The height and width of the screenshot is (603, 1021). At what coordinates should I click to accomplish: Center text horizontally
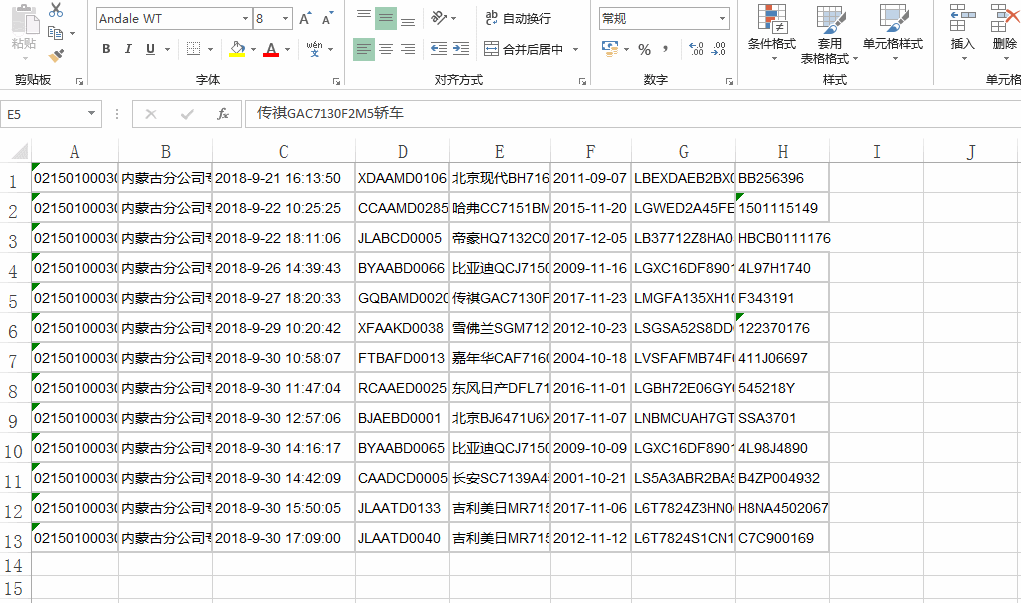386,49
